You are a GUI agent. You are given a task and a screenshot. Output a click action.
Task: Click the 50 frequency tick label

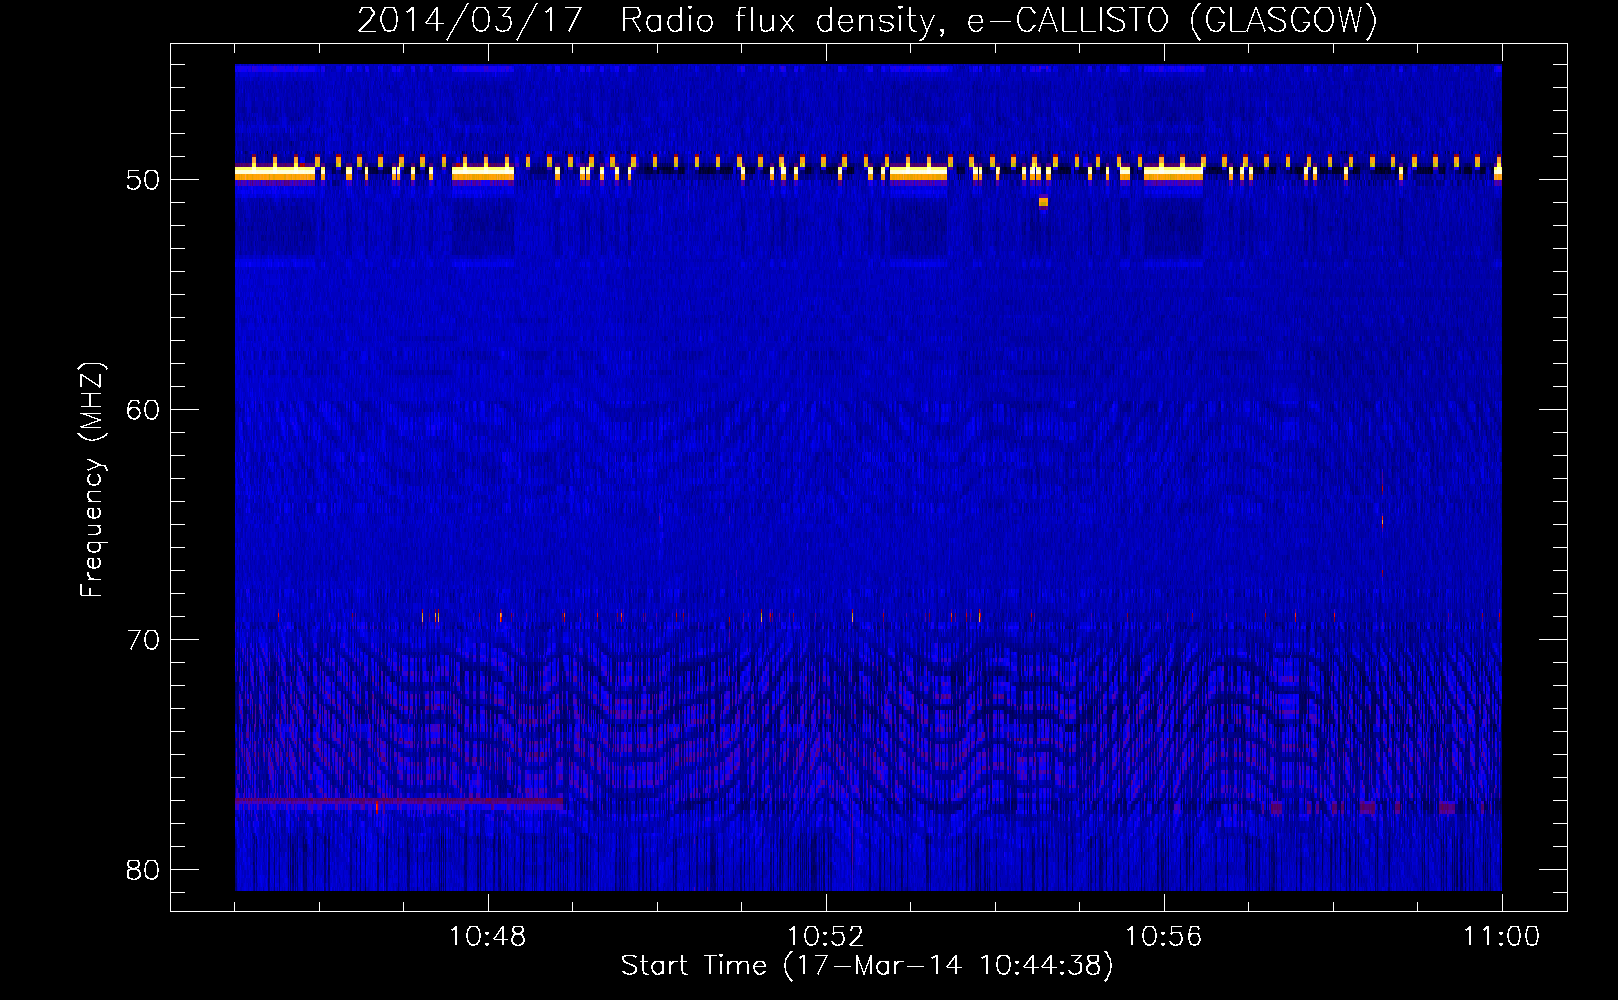(x=144, y=180)
